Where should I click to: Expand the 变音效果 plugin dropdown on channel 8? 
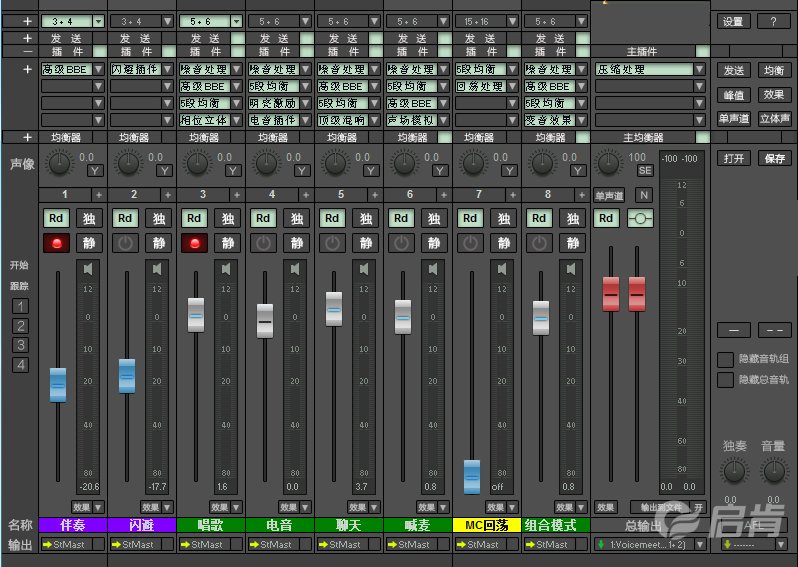click(582, 121)
